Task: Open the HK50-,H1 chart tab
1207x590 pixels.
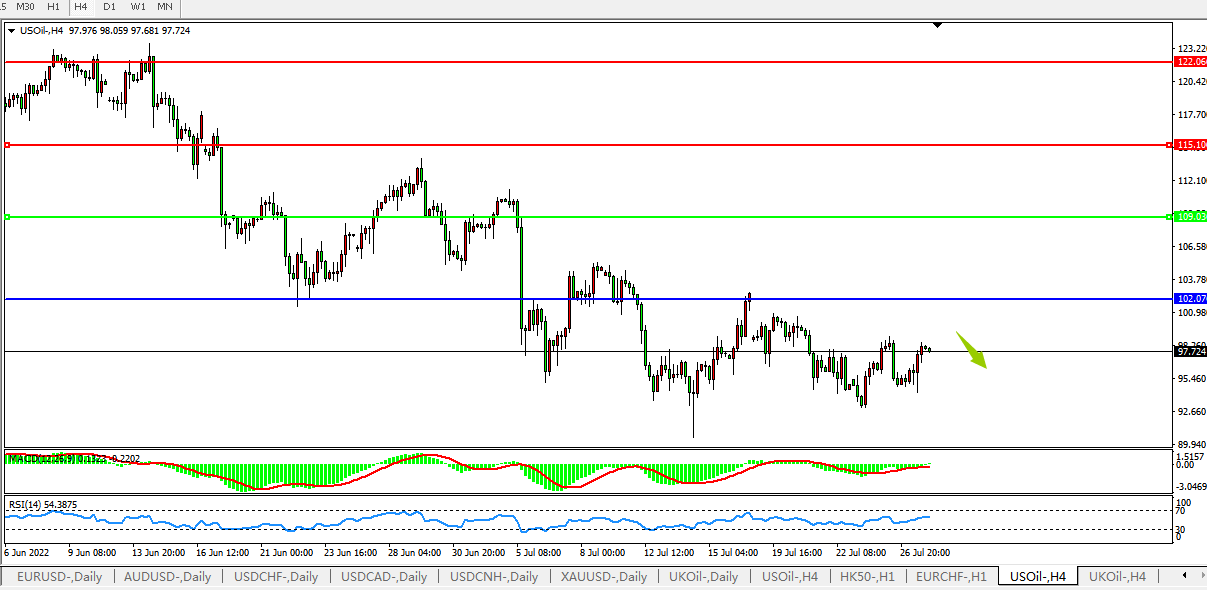Action: click(x=867, y=577)
